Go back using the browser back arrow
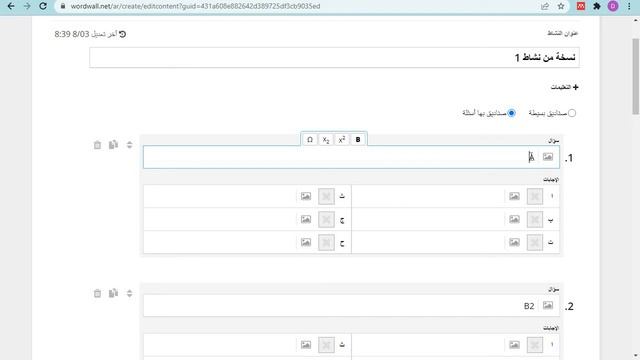This screenshot has height=360, width=640. 11,6
